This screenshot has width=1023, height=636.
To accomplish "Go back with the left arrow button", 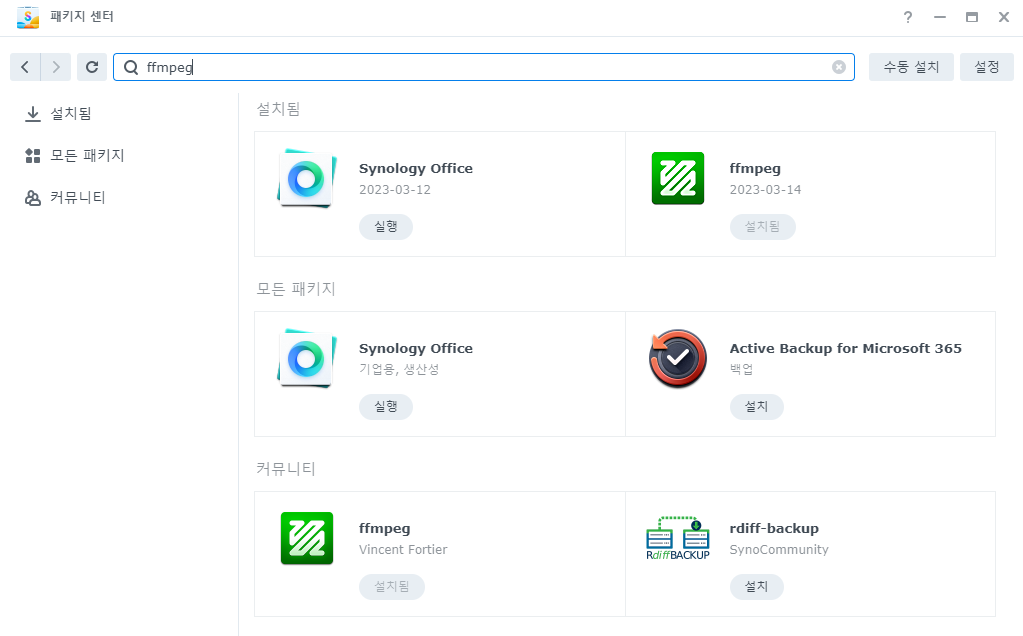I will (25, 67).
